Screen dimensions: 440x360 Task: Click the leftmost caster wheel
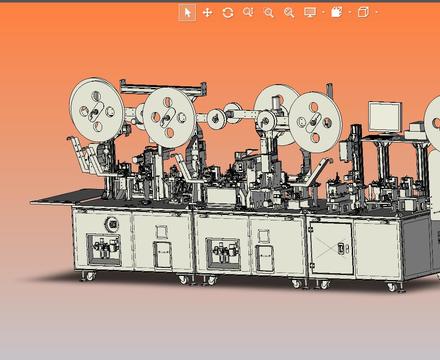[x=89, y=276]
